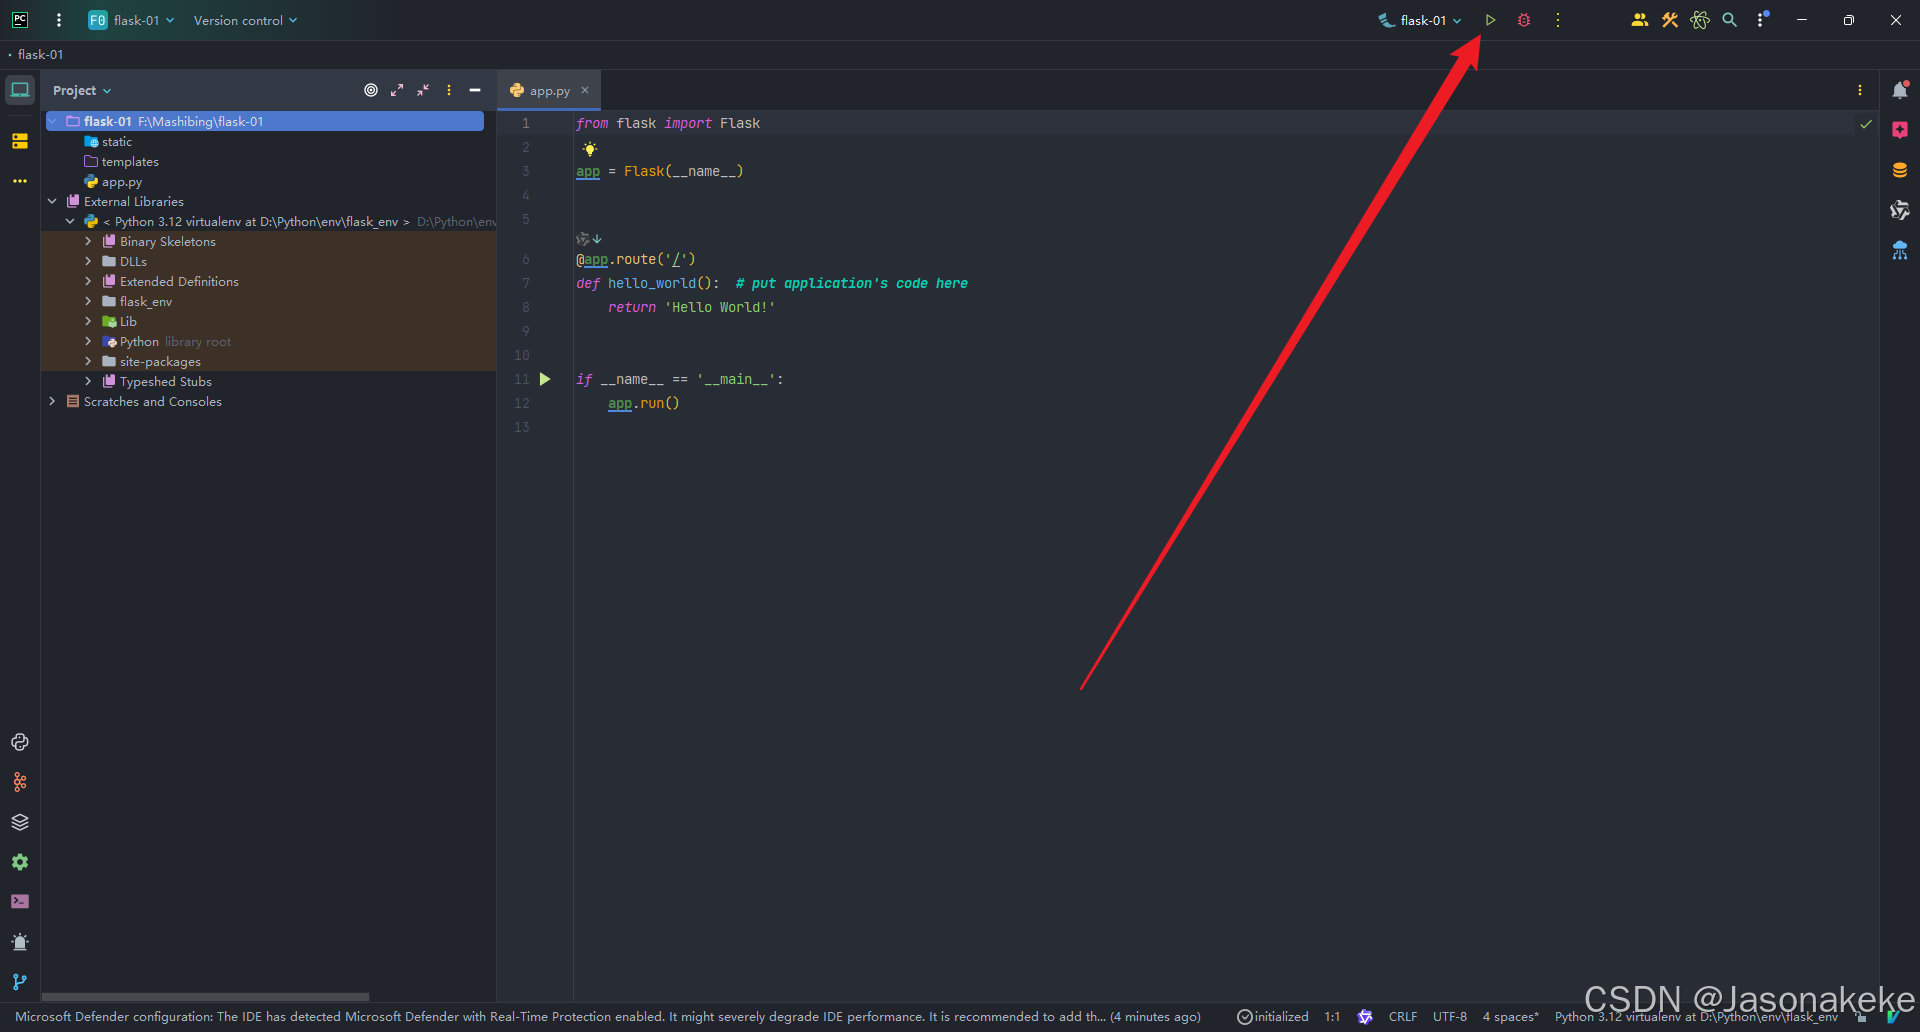Image resolution: width=1920 pixels, height=1032 pixels.
Task: Run the flask-01 configuration
Action: pos(1490,20)
